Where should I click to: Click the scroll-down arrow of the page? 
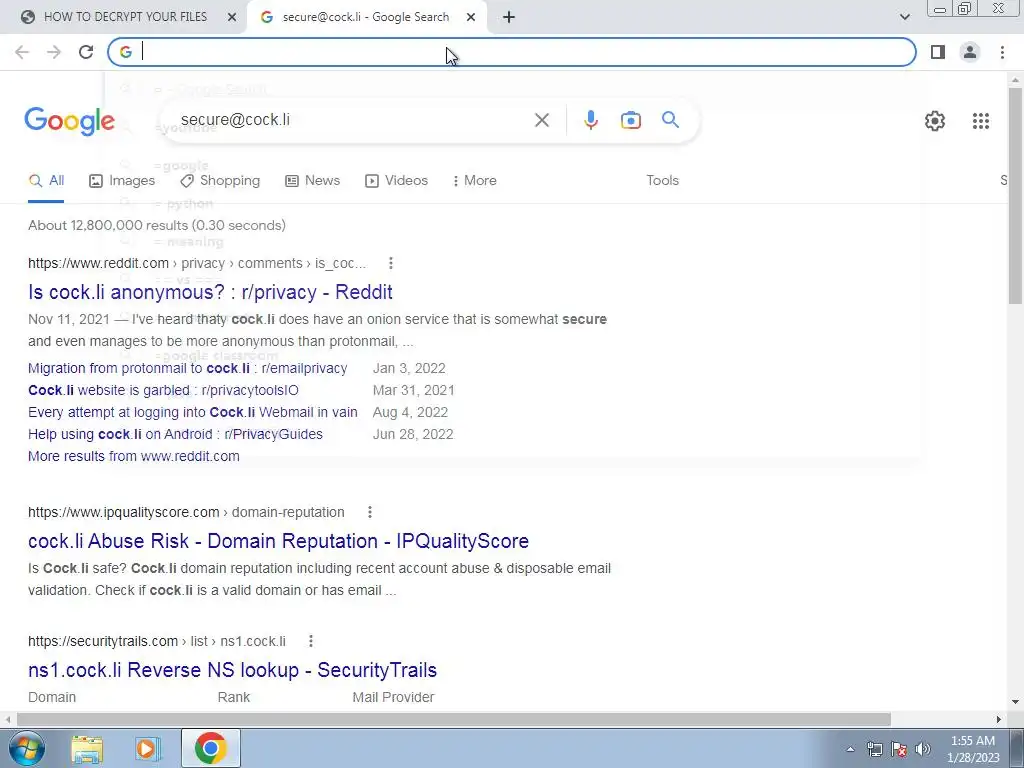click(1015, 702)
